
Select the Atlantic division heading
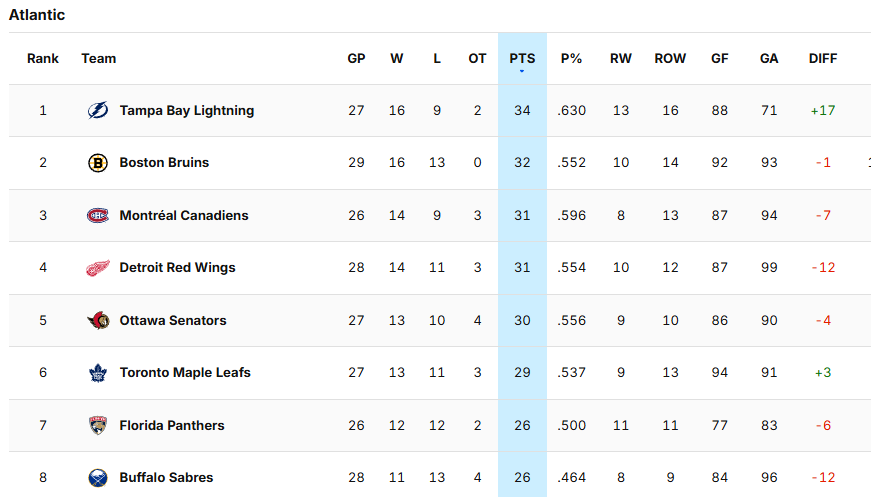point(37,15)
